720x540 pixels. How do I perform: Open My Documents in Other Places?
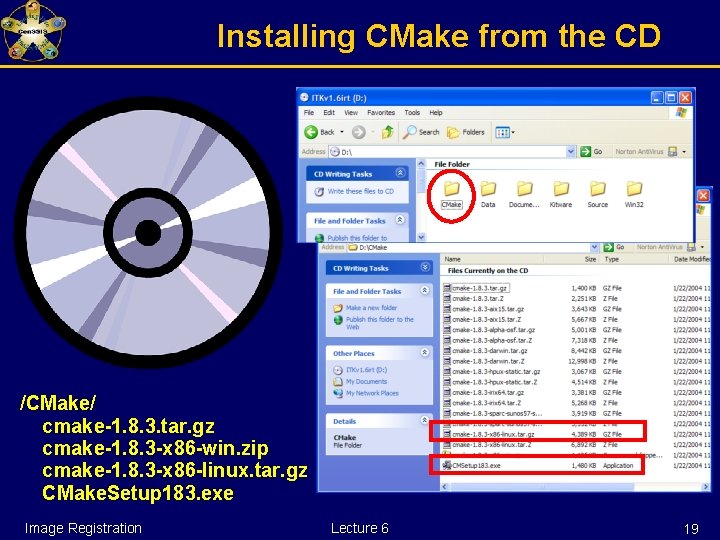[x=366, y=382]
